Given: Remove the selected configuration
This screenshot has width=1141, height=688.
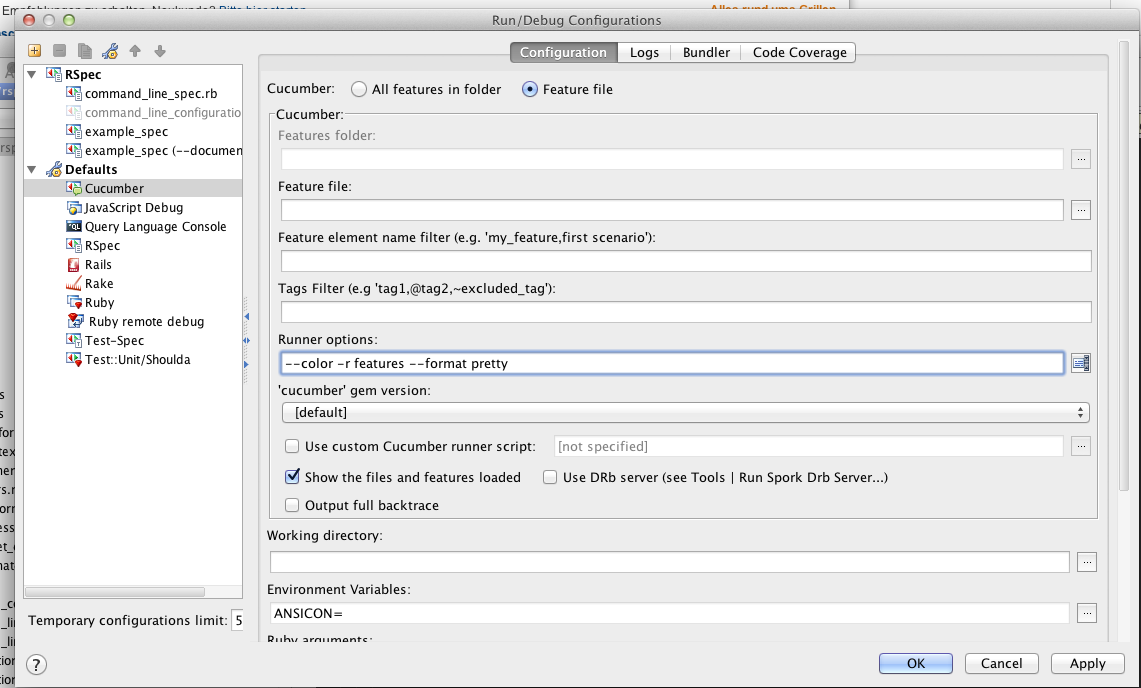Looking at the screenshot, I should tap(60, 50).
